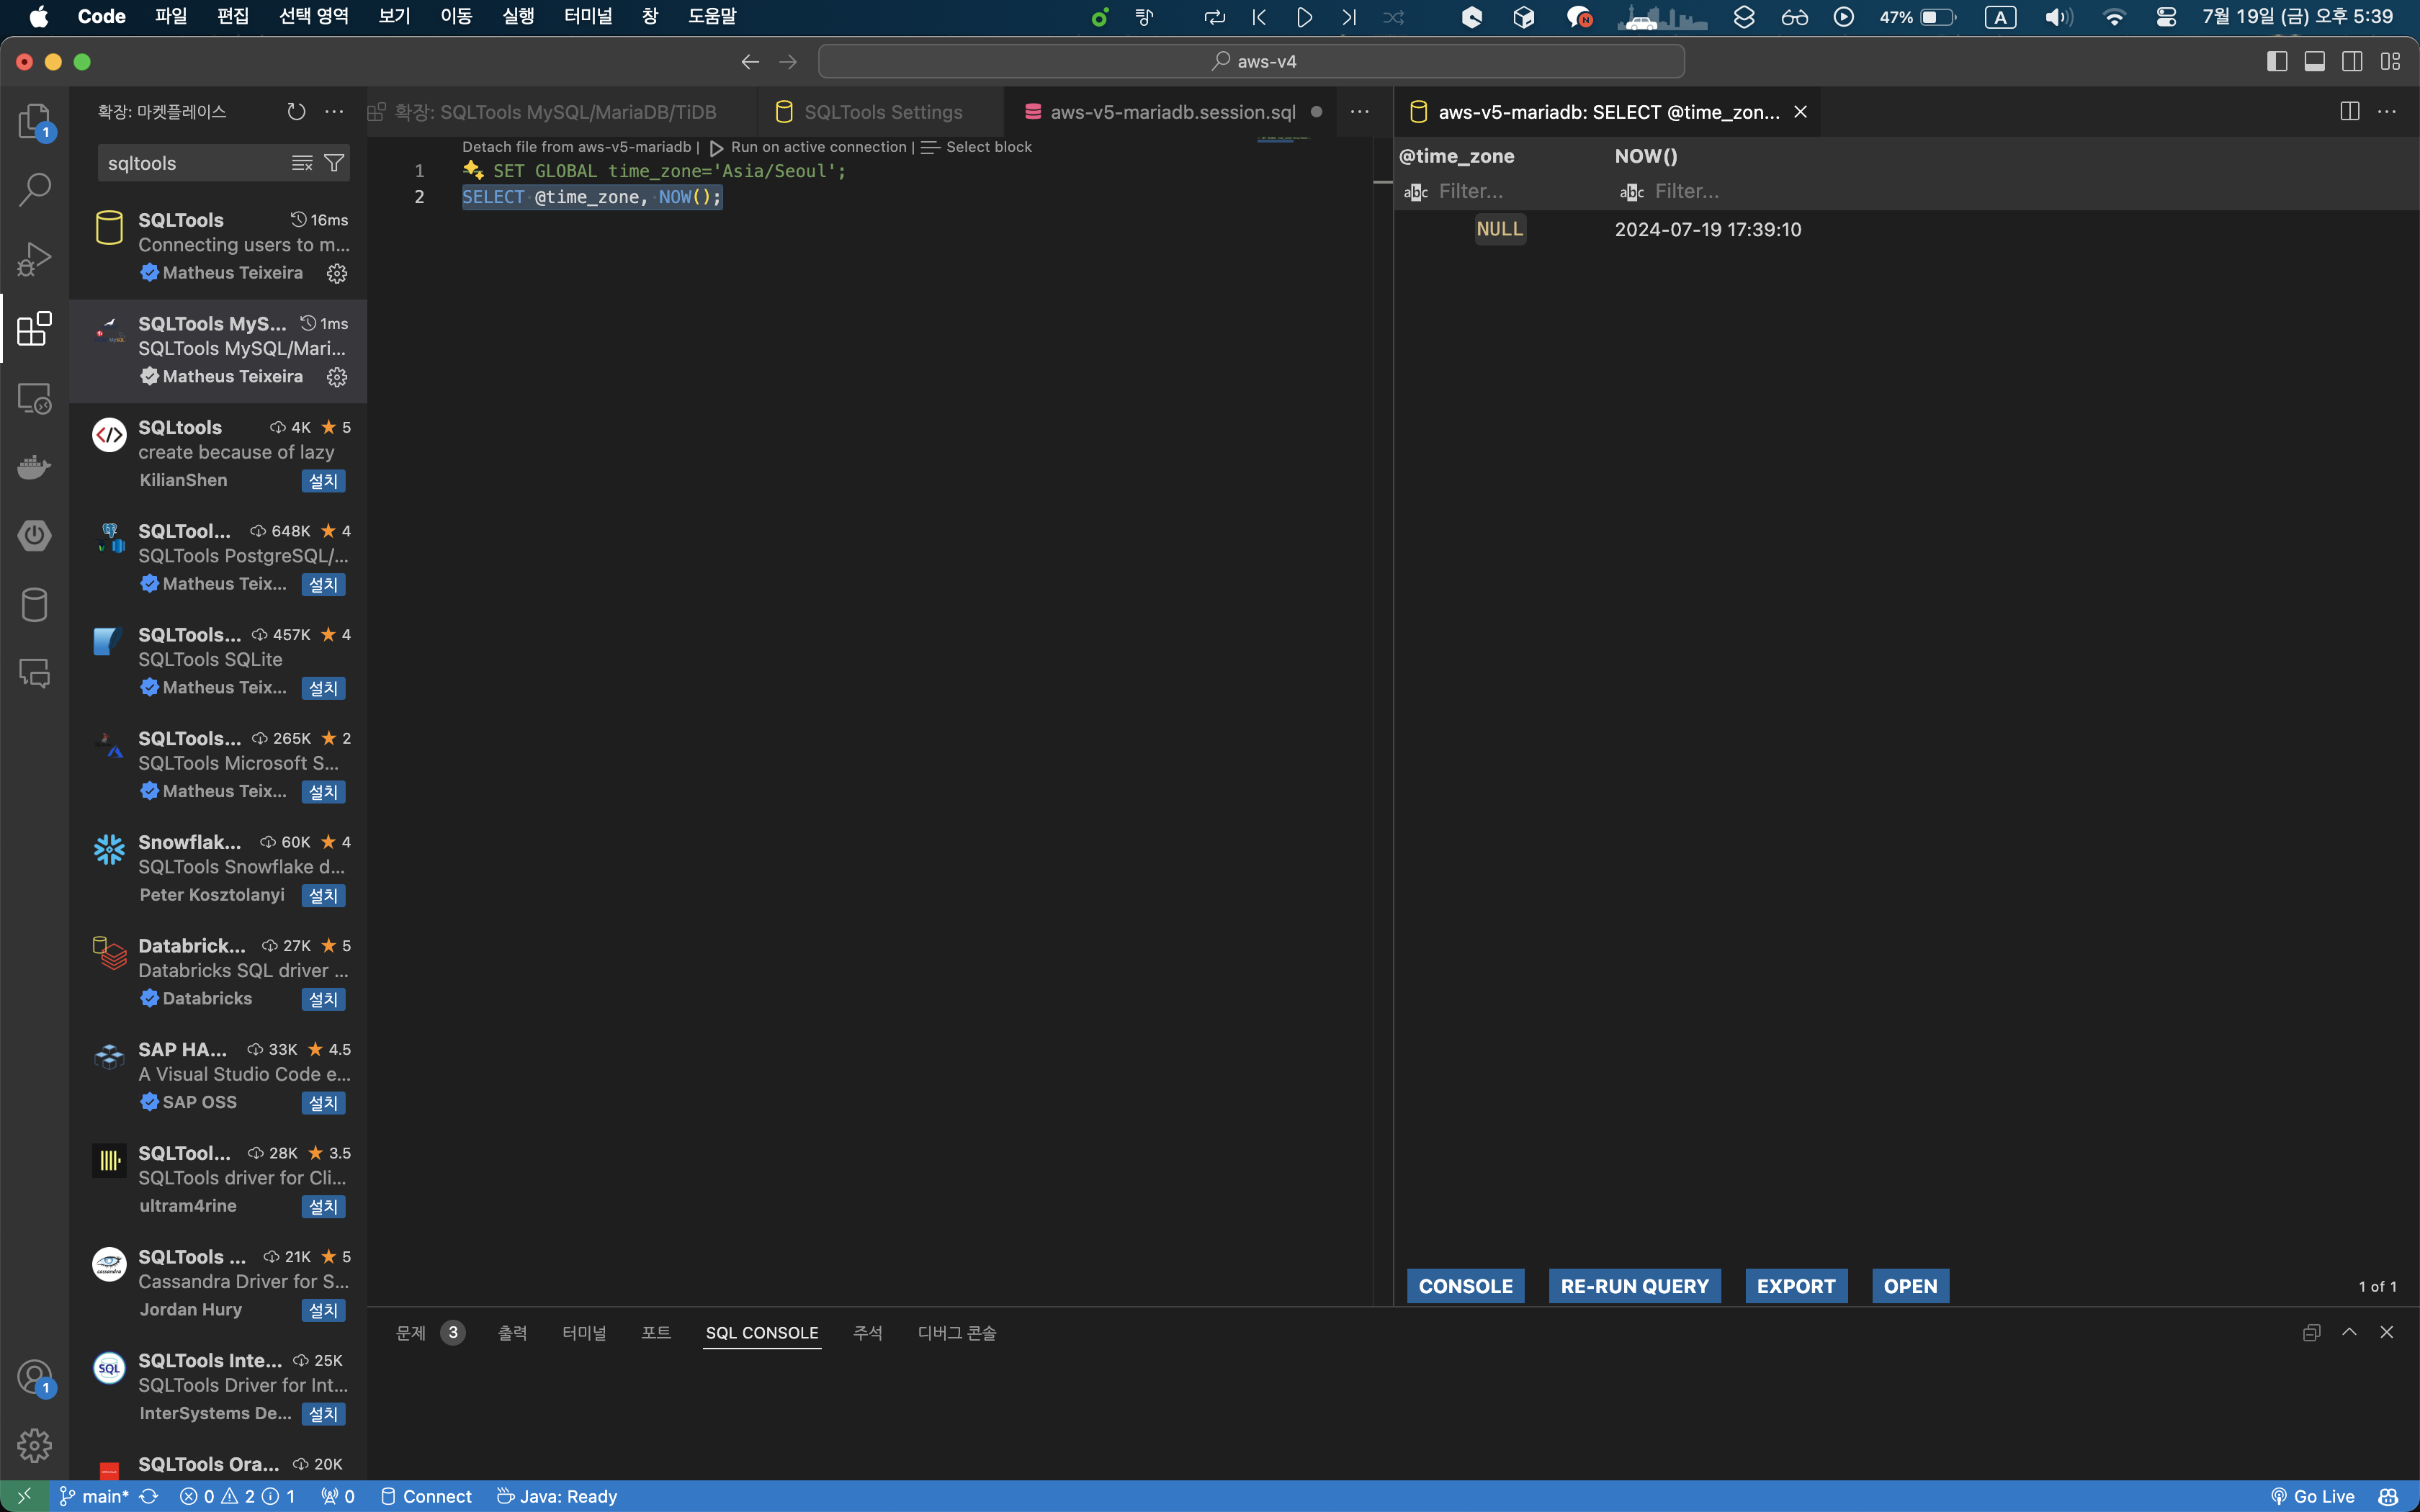
Task: Switch to the SQLTools Settings tab
Action: (882, 112)
